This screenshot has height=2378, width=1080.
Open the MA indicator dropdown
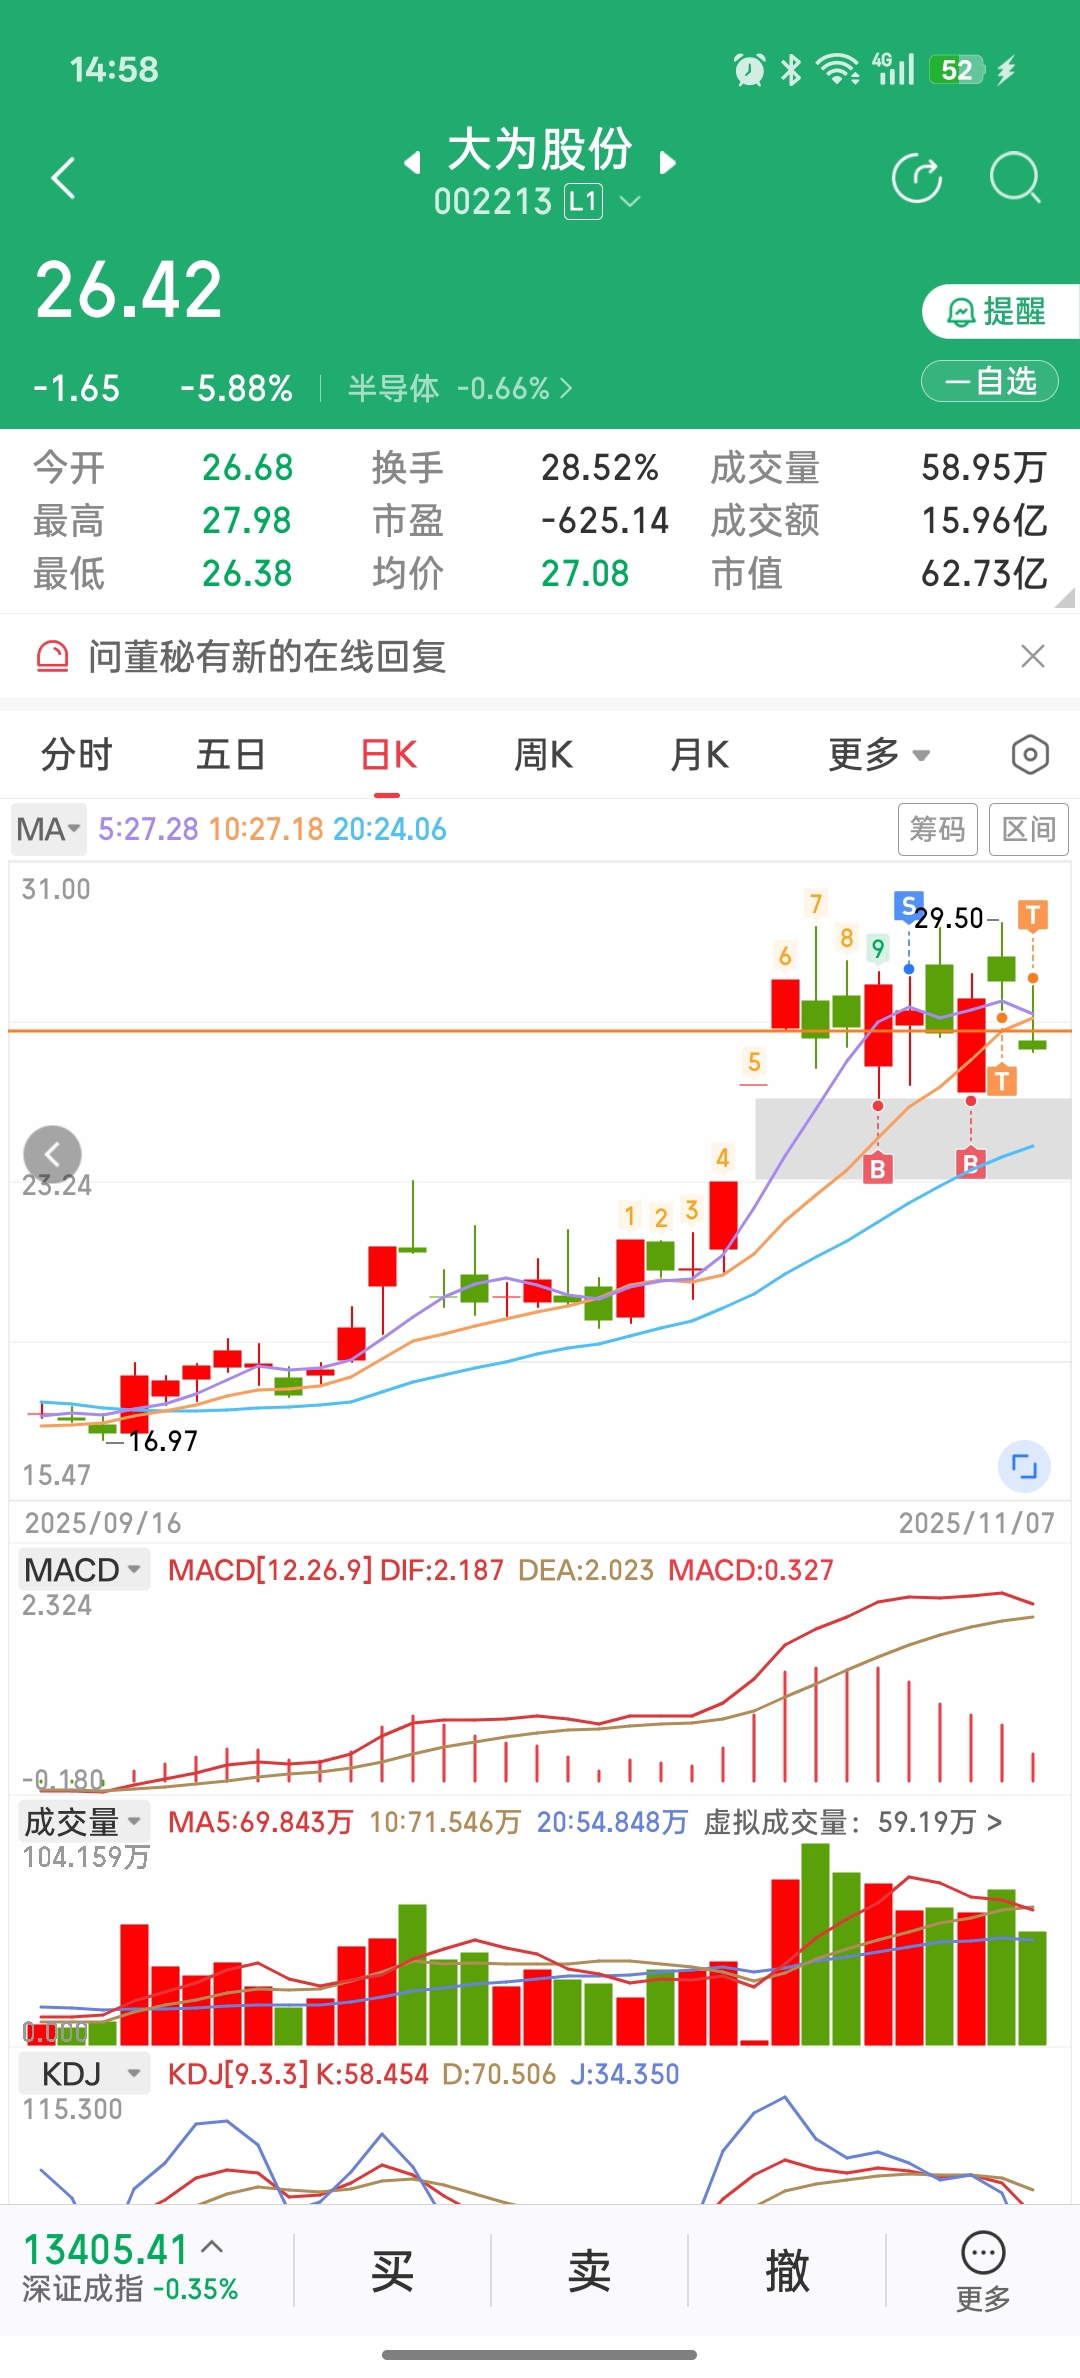coord(48,829)
